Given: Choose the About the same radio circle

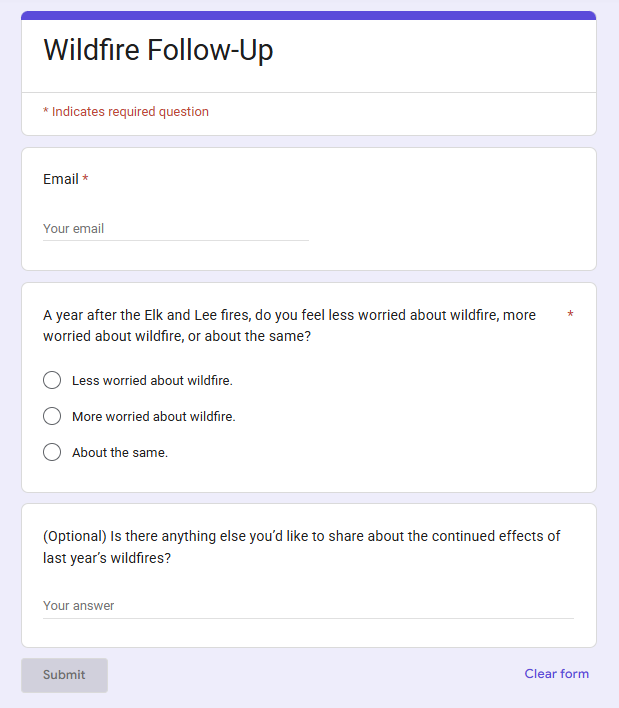Looking at the screenshot, I should 52,452.
